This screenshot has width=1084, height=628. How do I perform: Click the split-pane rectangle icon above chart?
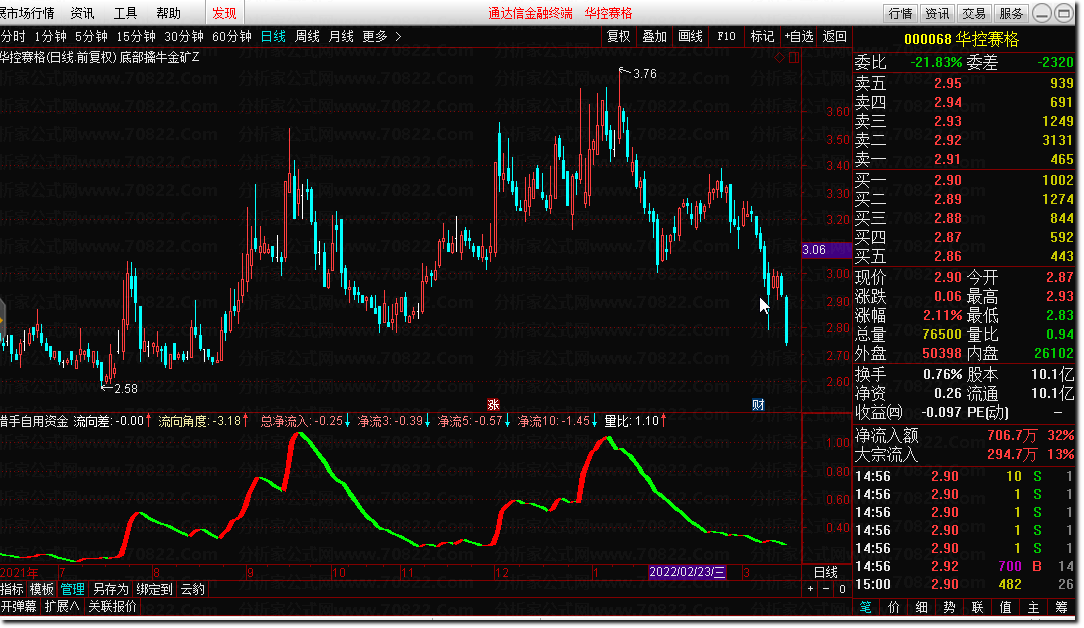[x=794, y=57]
